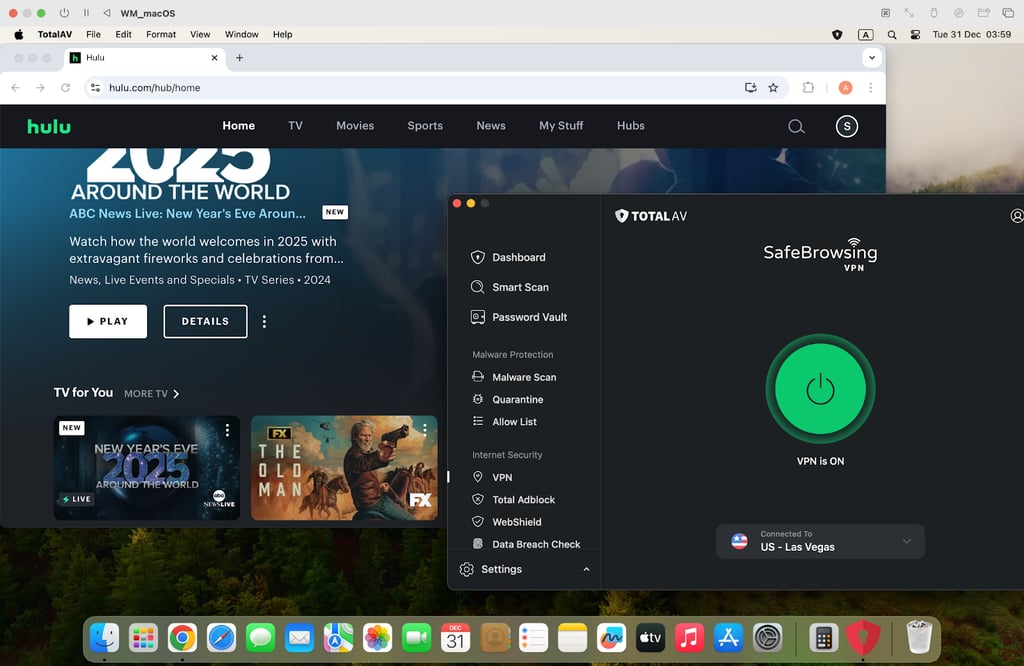
Task: Launch Safari from the Dock
Action: pos(221,637)
